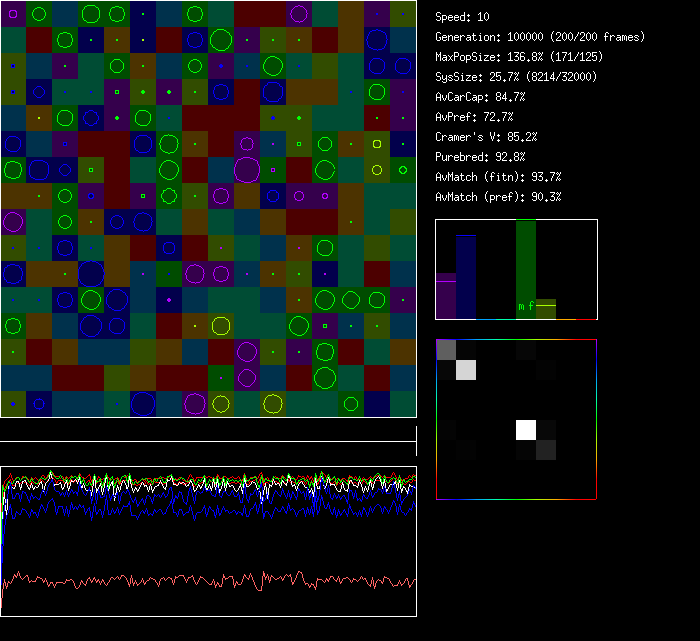Select the tall green bar in histogram
700x641 pixels.
click(526, 265)
